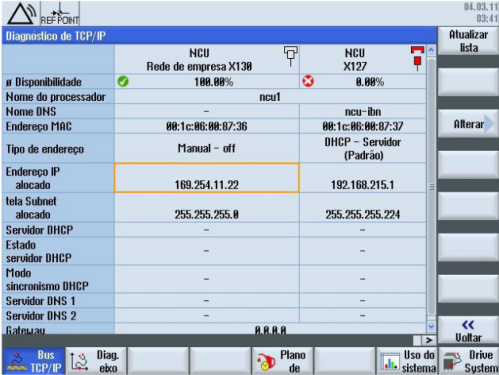Click the Endereço MAC row label
Image resolution: width=499 pixels, height=375 pixels.
tap(39, 126)
